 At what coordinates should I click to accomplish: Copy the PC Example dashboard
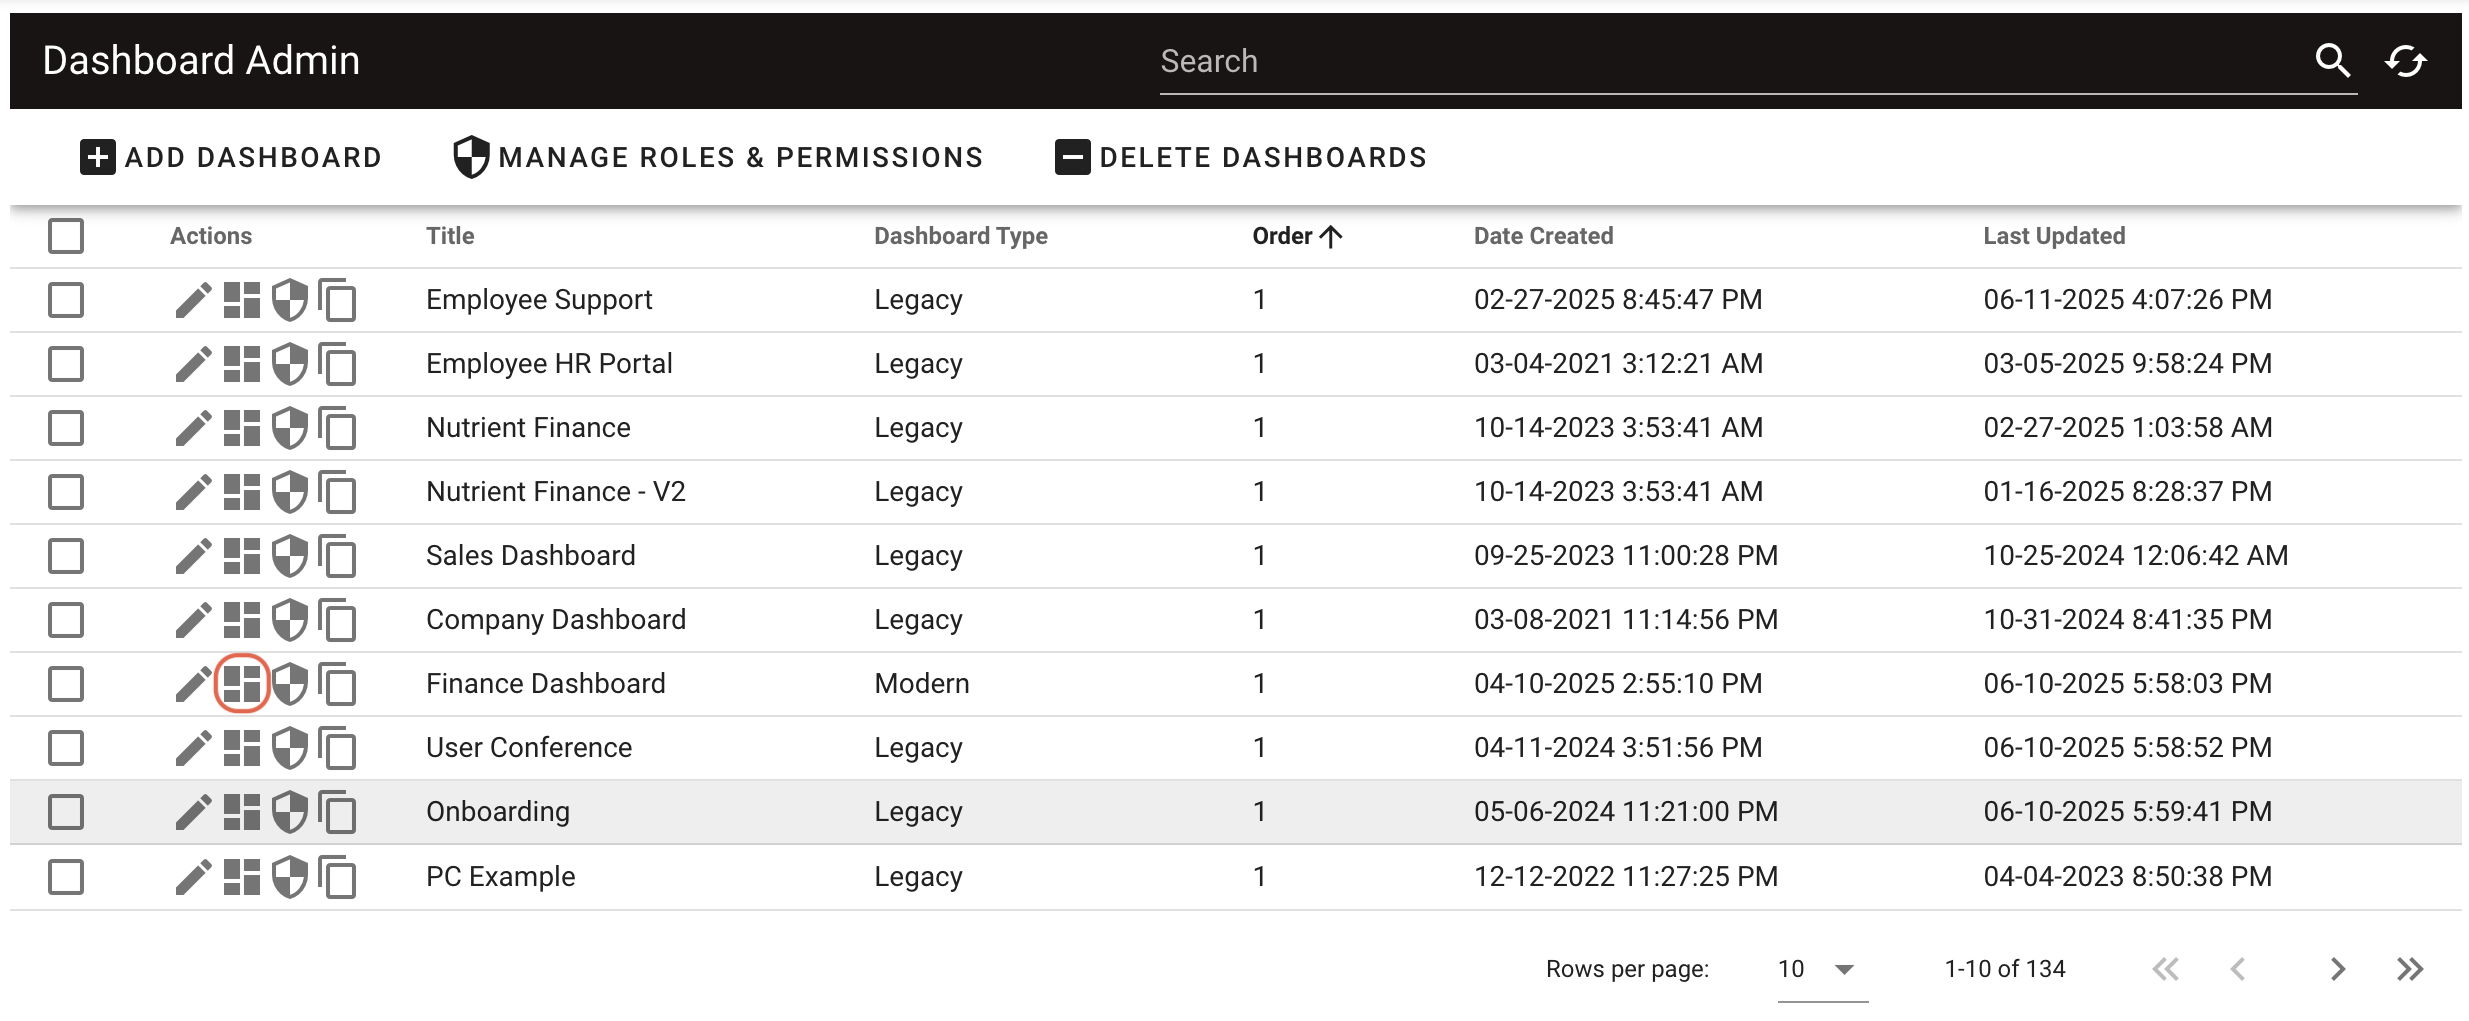(338, 877)
